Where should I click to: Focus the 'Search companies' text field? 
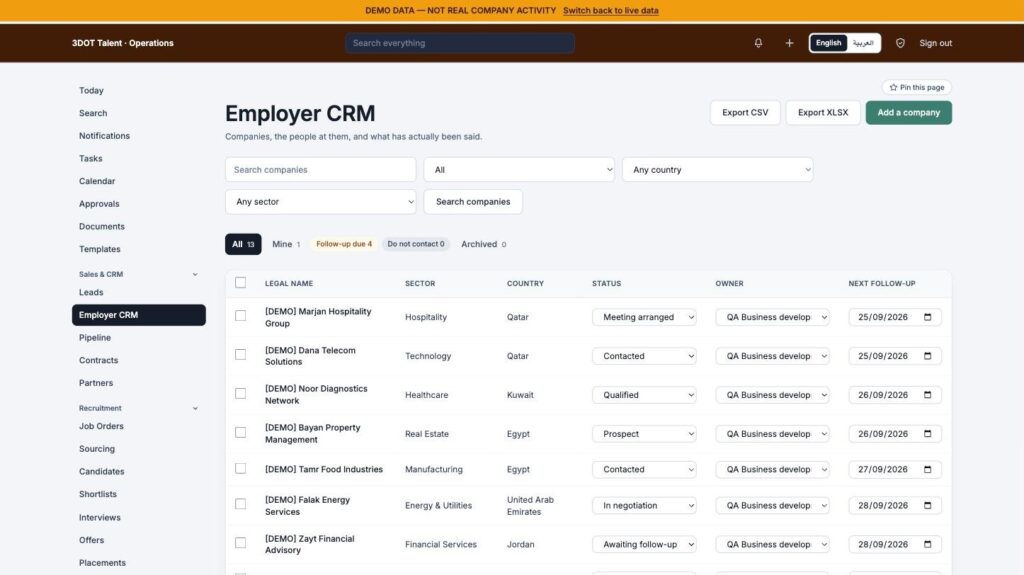click(x=321, y=170)
